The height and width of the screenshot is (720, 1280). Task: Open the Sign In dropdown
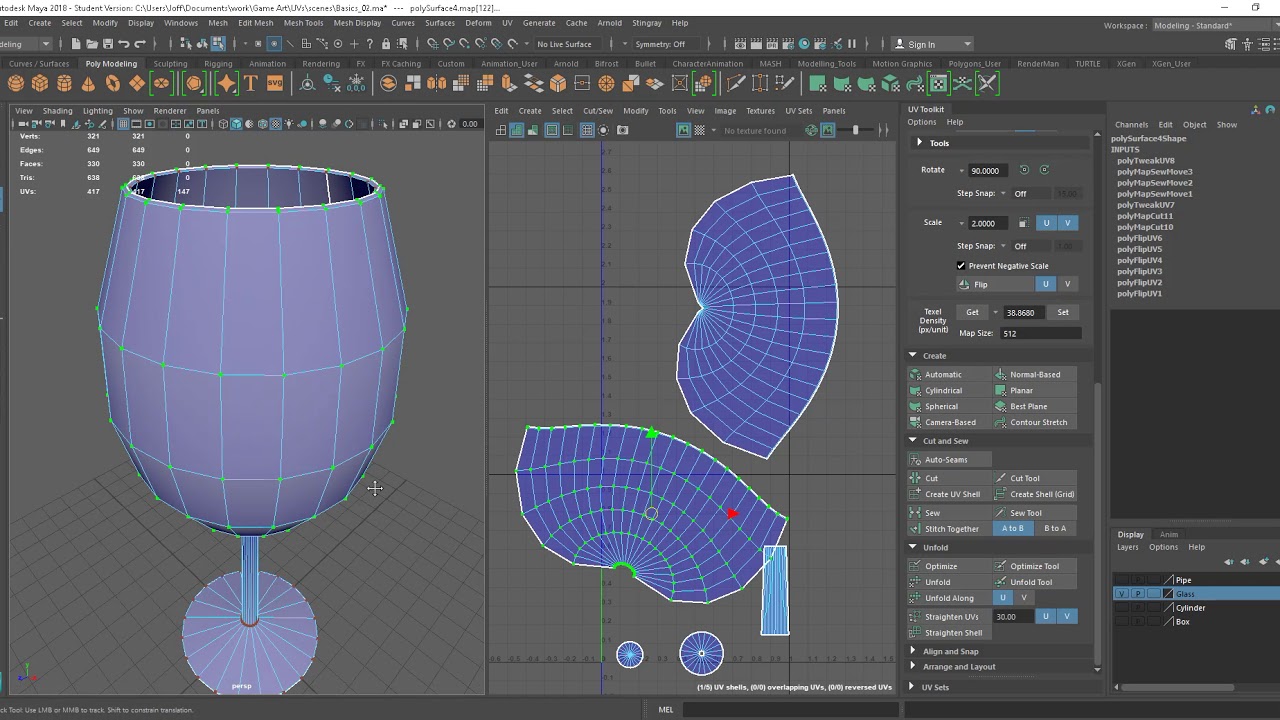click(x=932, y=44)
